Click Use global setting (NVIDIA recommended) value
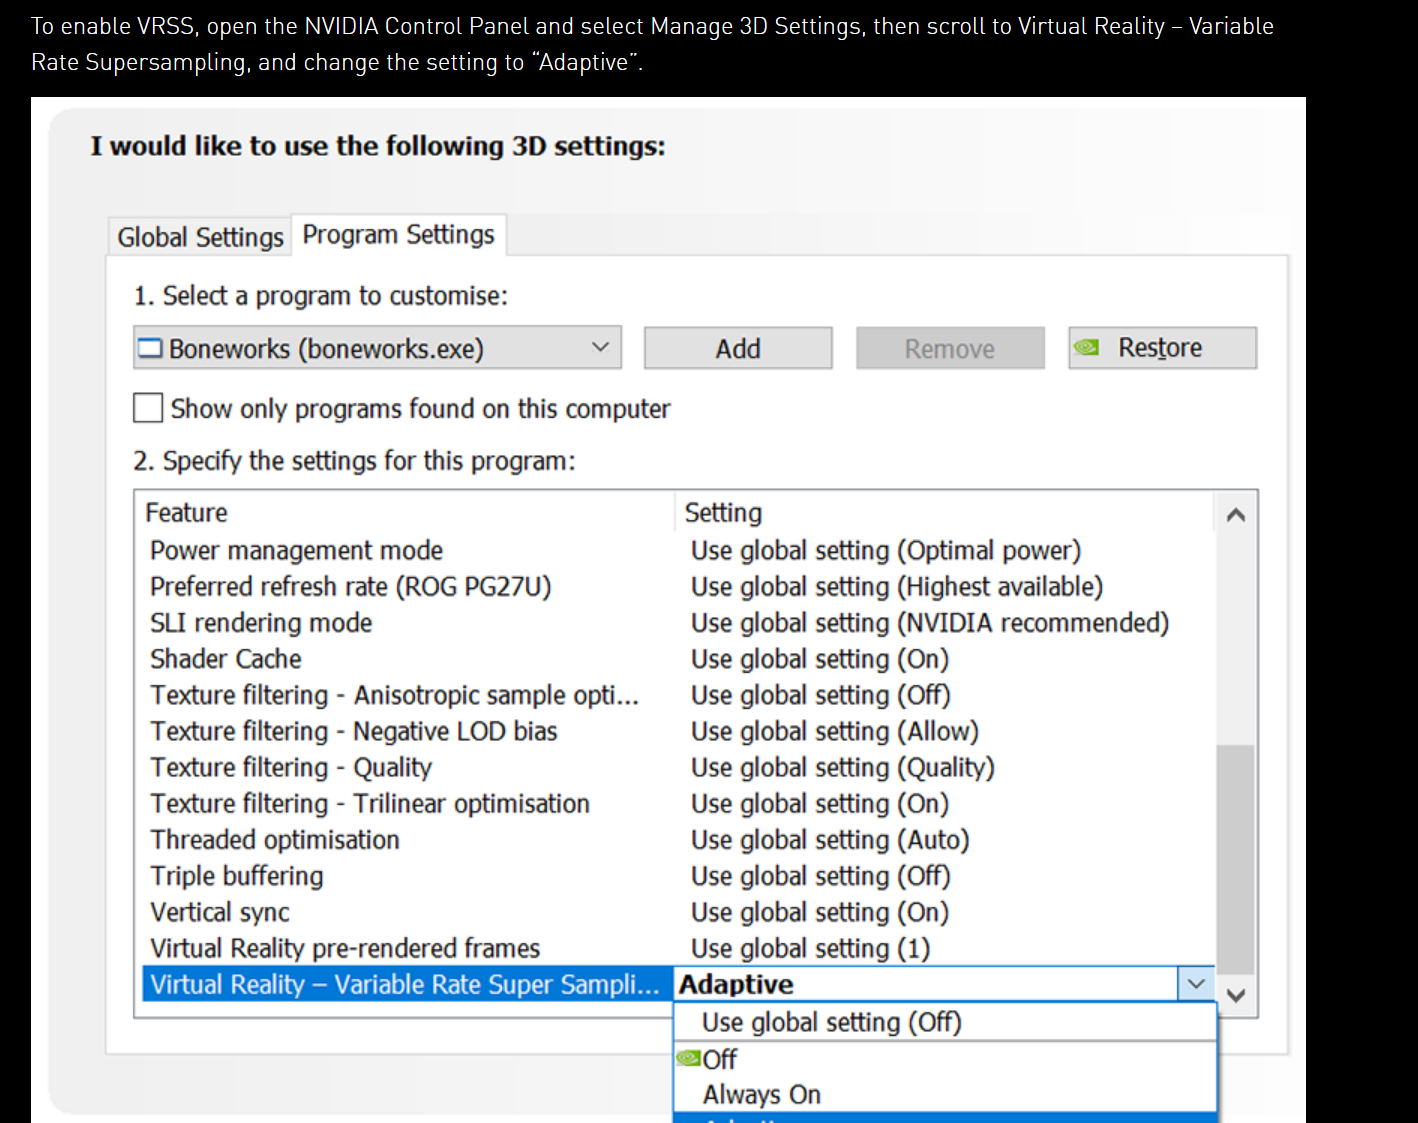 (x=930, y=623)
